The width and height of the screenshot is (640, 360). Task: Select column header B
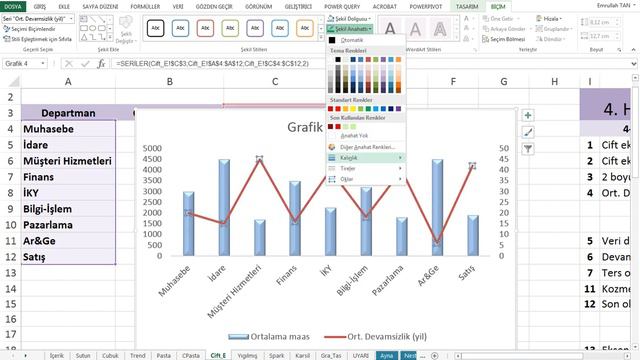click(x=169, y=82)
